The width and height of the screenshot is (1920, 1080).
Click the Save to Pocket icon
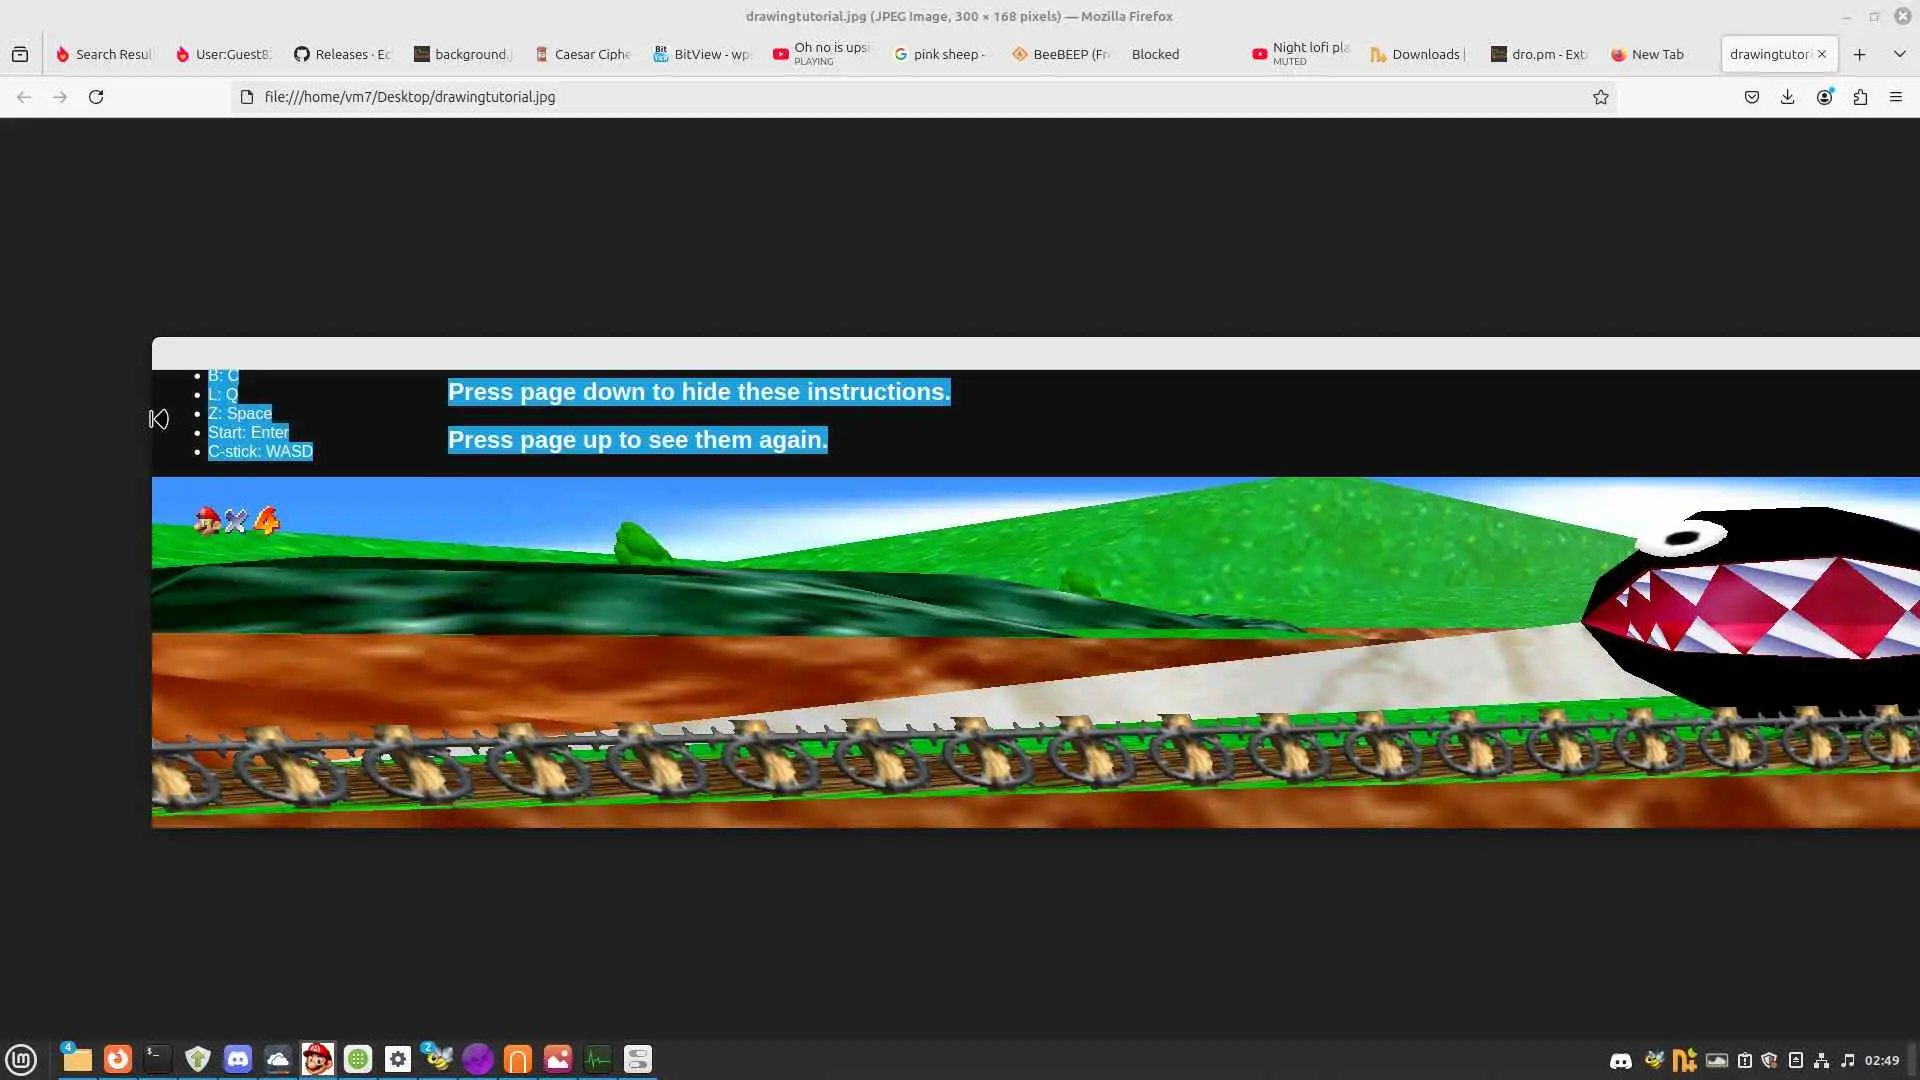pyautogui.click(x=1751, y=97)
